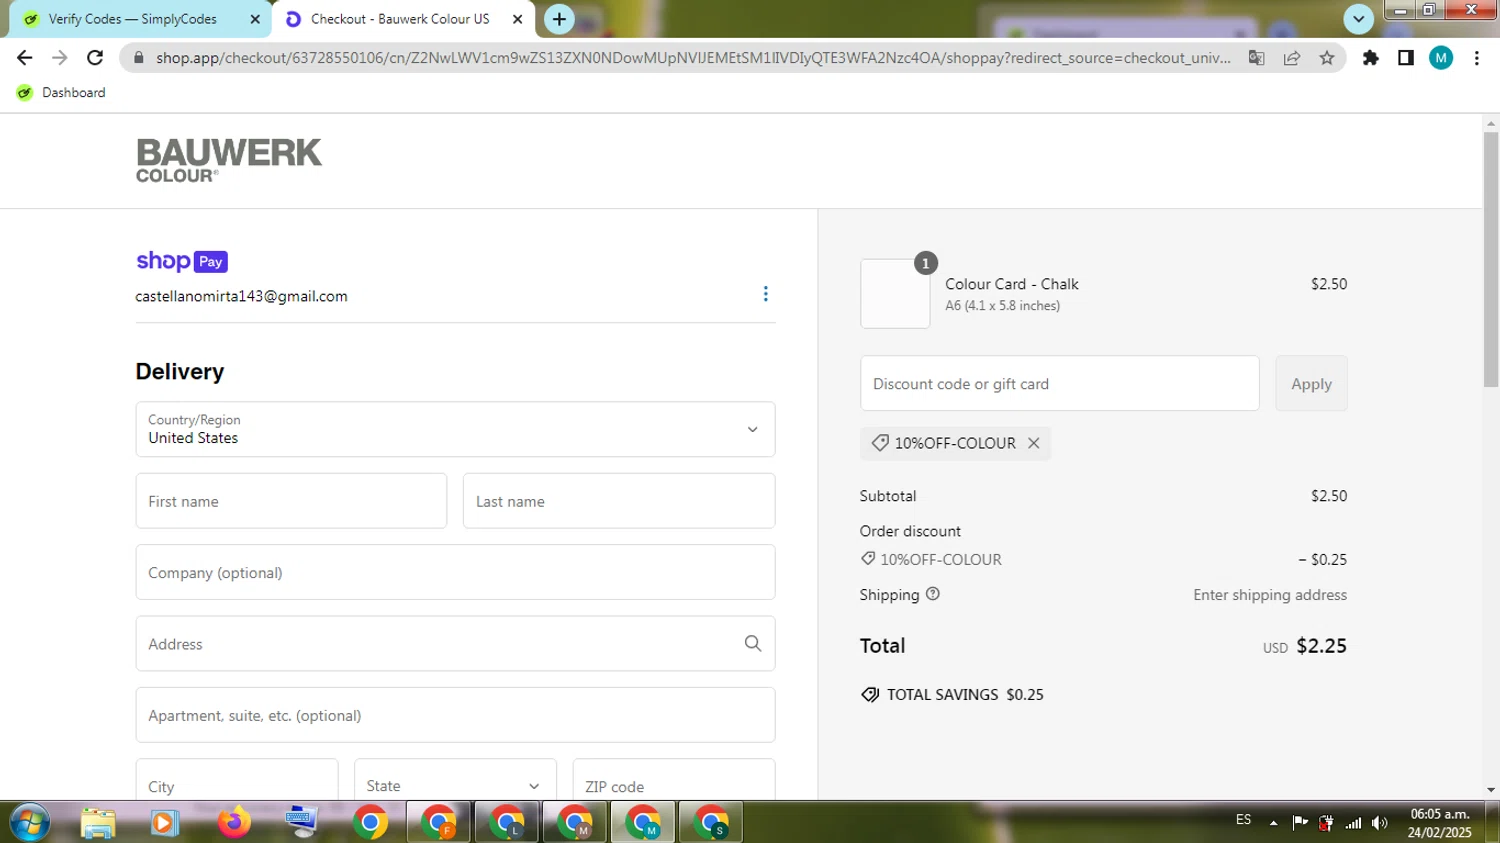Click the Bauwerk Colour logo
Image resolution: width=1500 pixels, height=843 pixels.
tap(229, 161)
